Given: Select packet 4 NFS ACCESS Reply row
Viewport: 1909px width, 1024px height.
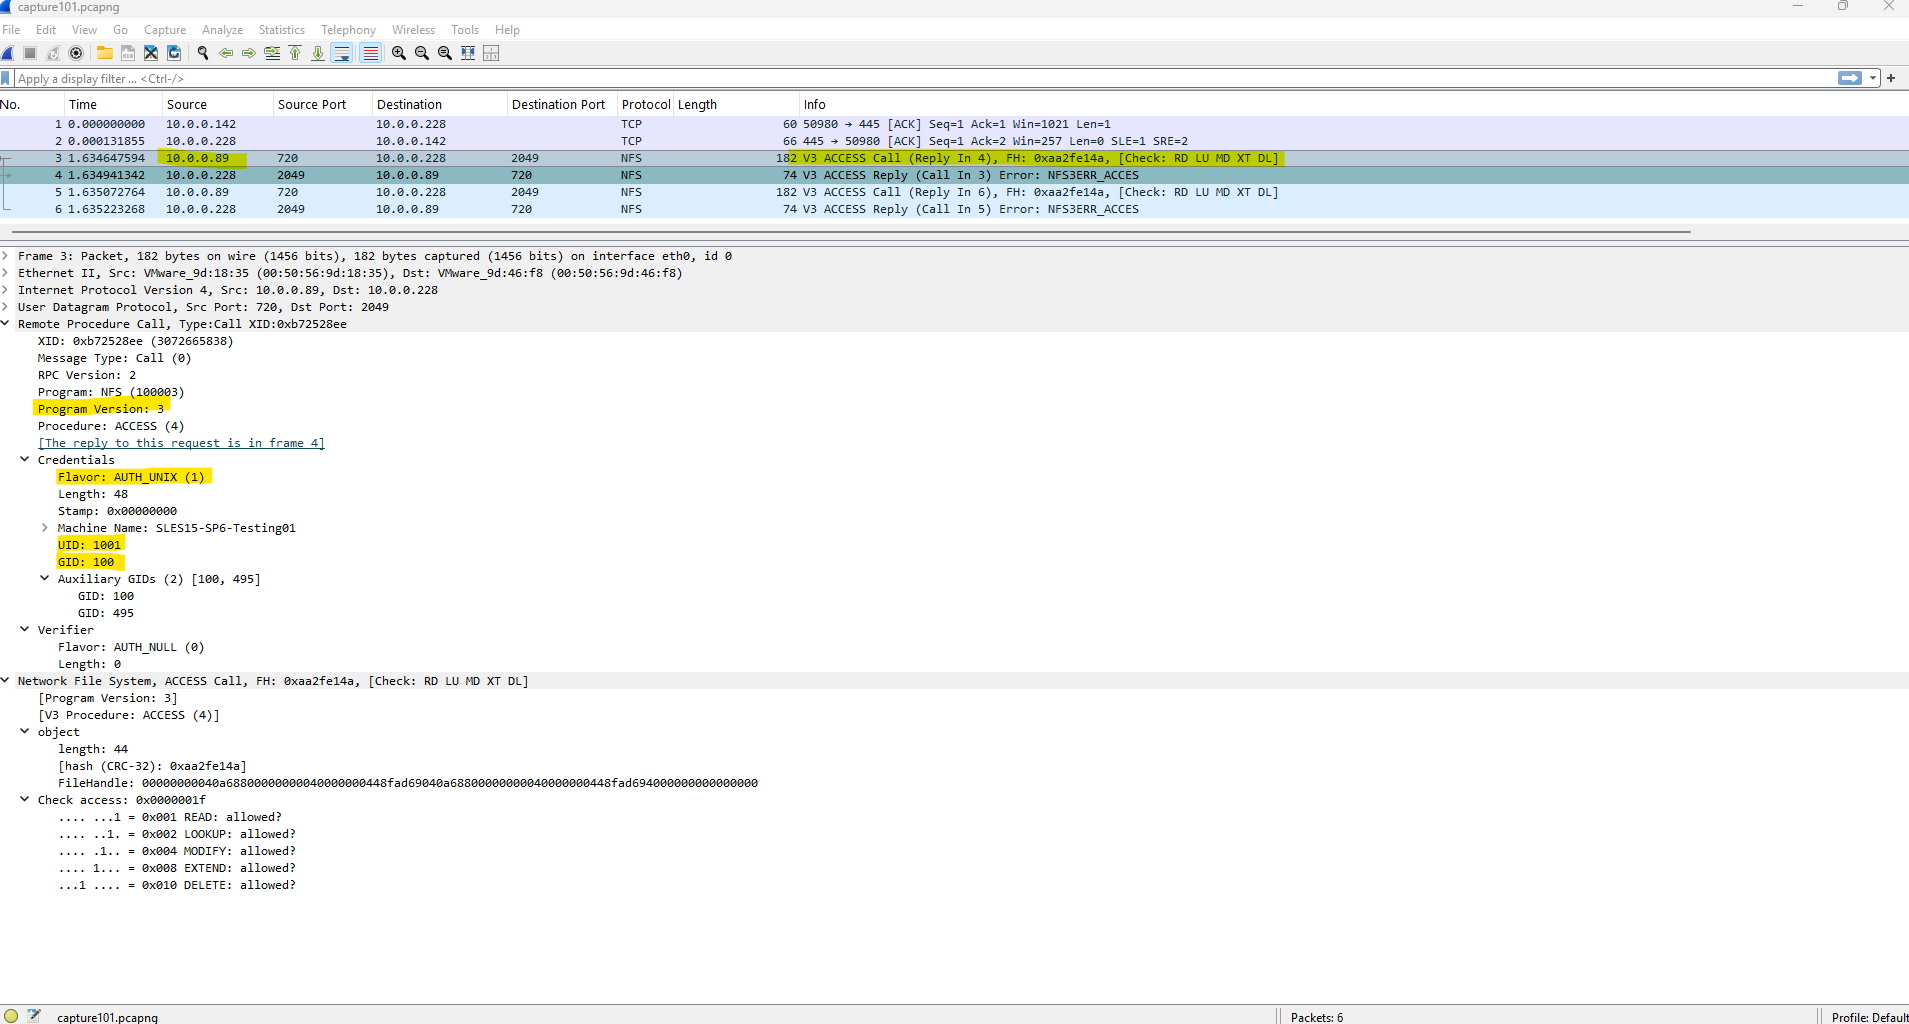Looking at the screenshot, I should 954,175.
